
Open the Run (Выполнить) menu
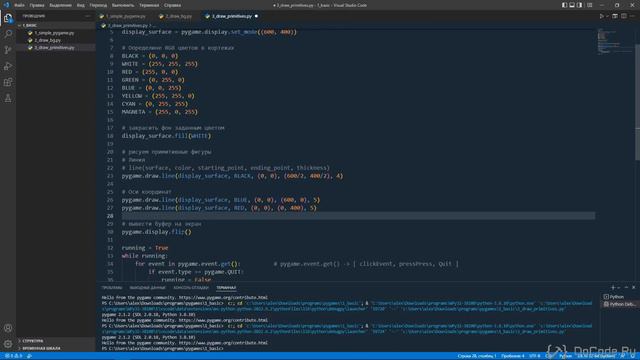pos(123,5)
